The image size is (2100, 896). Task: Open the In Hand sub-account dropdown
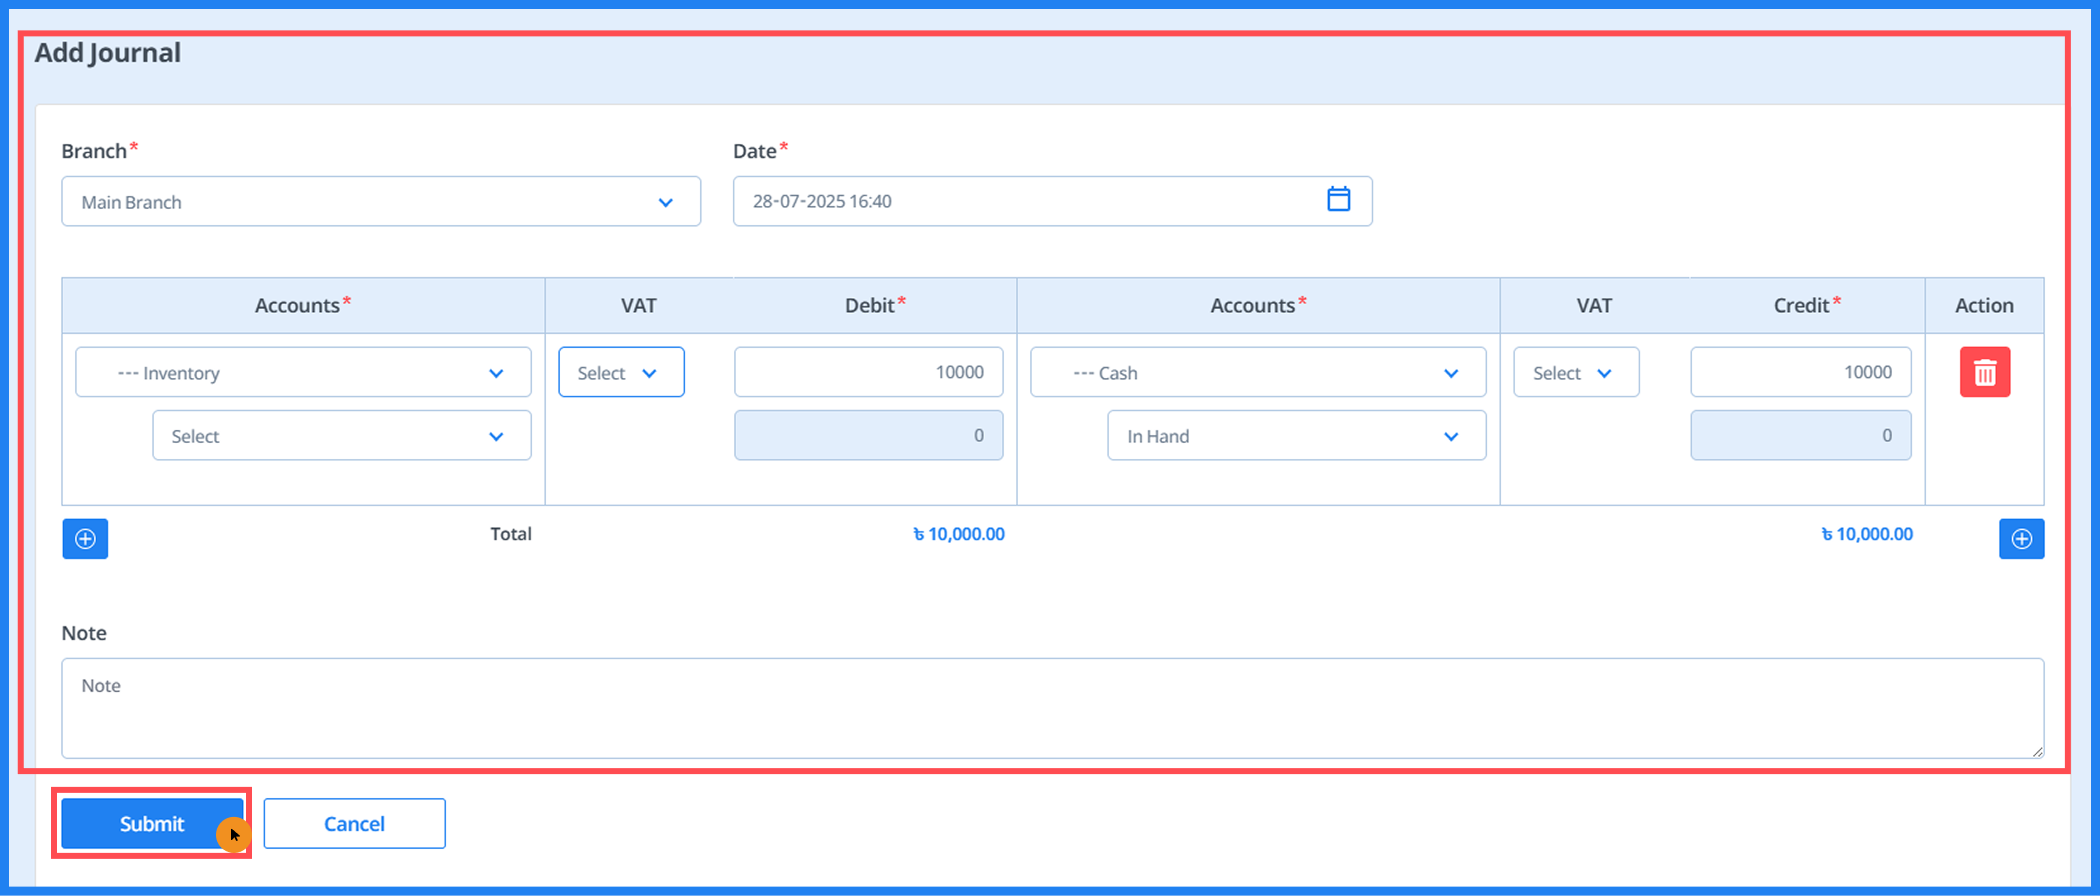[1296, 436]
